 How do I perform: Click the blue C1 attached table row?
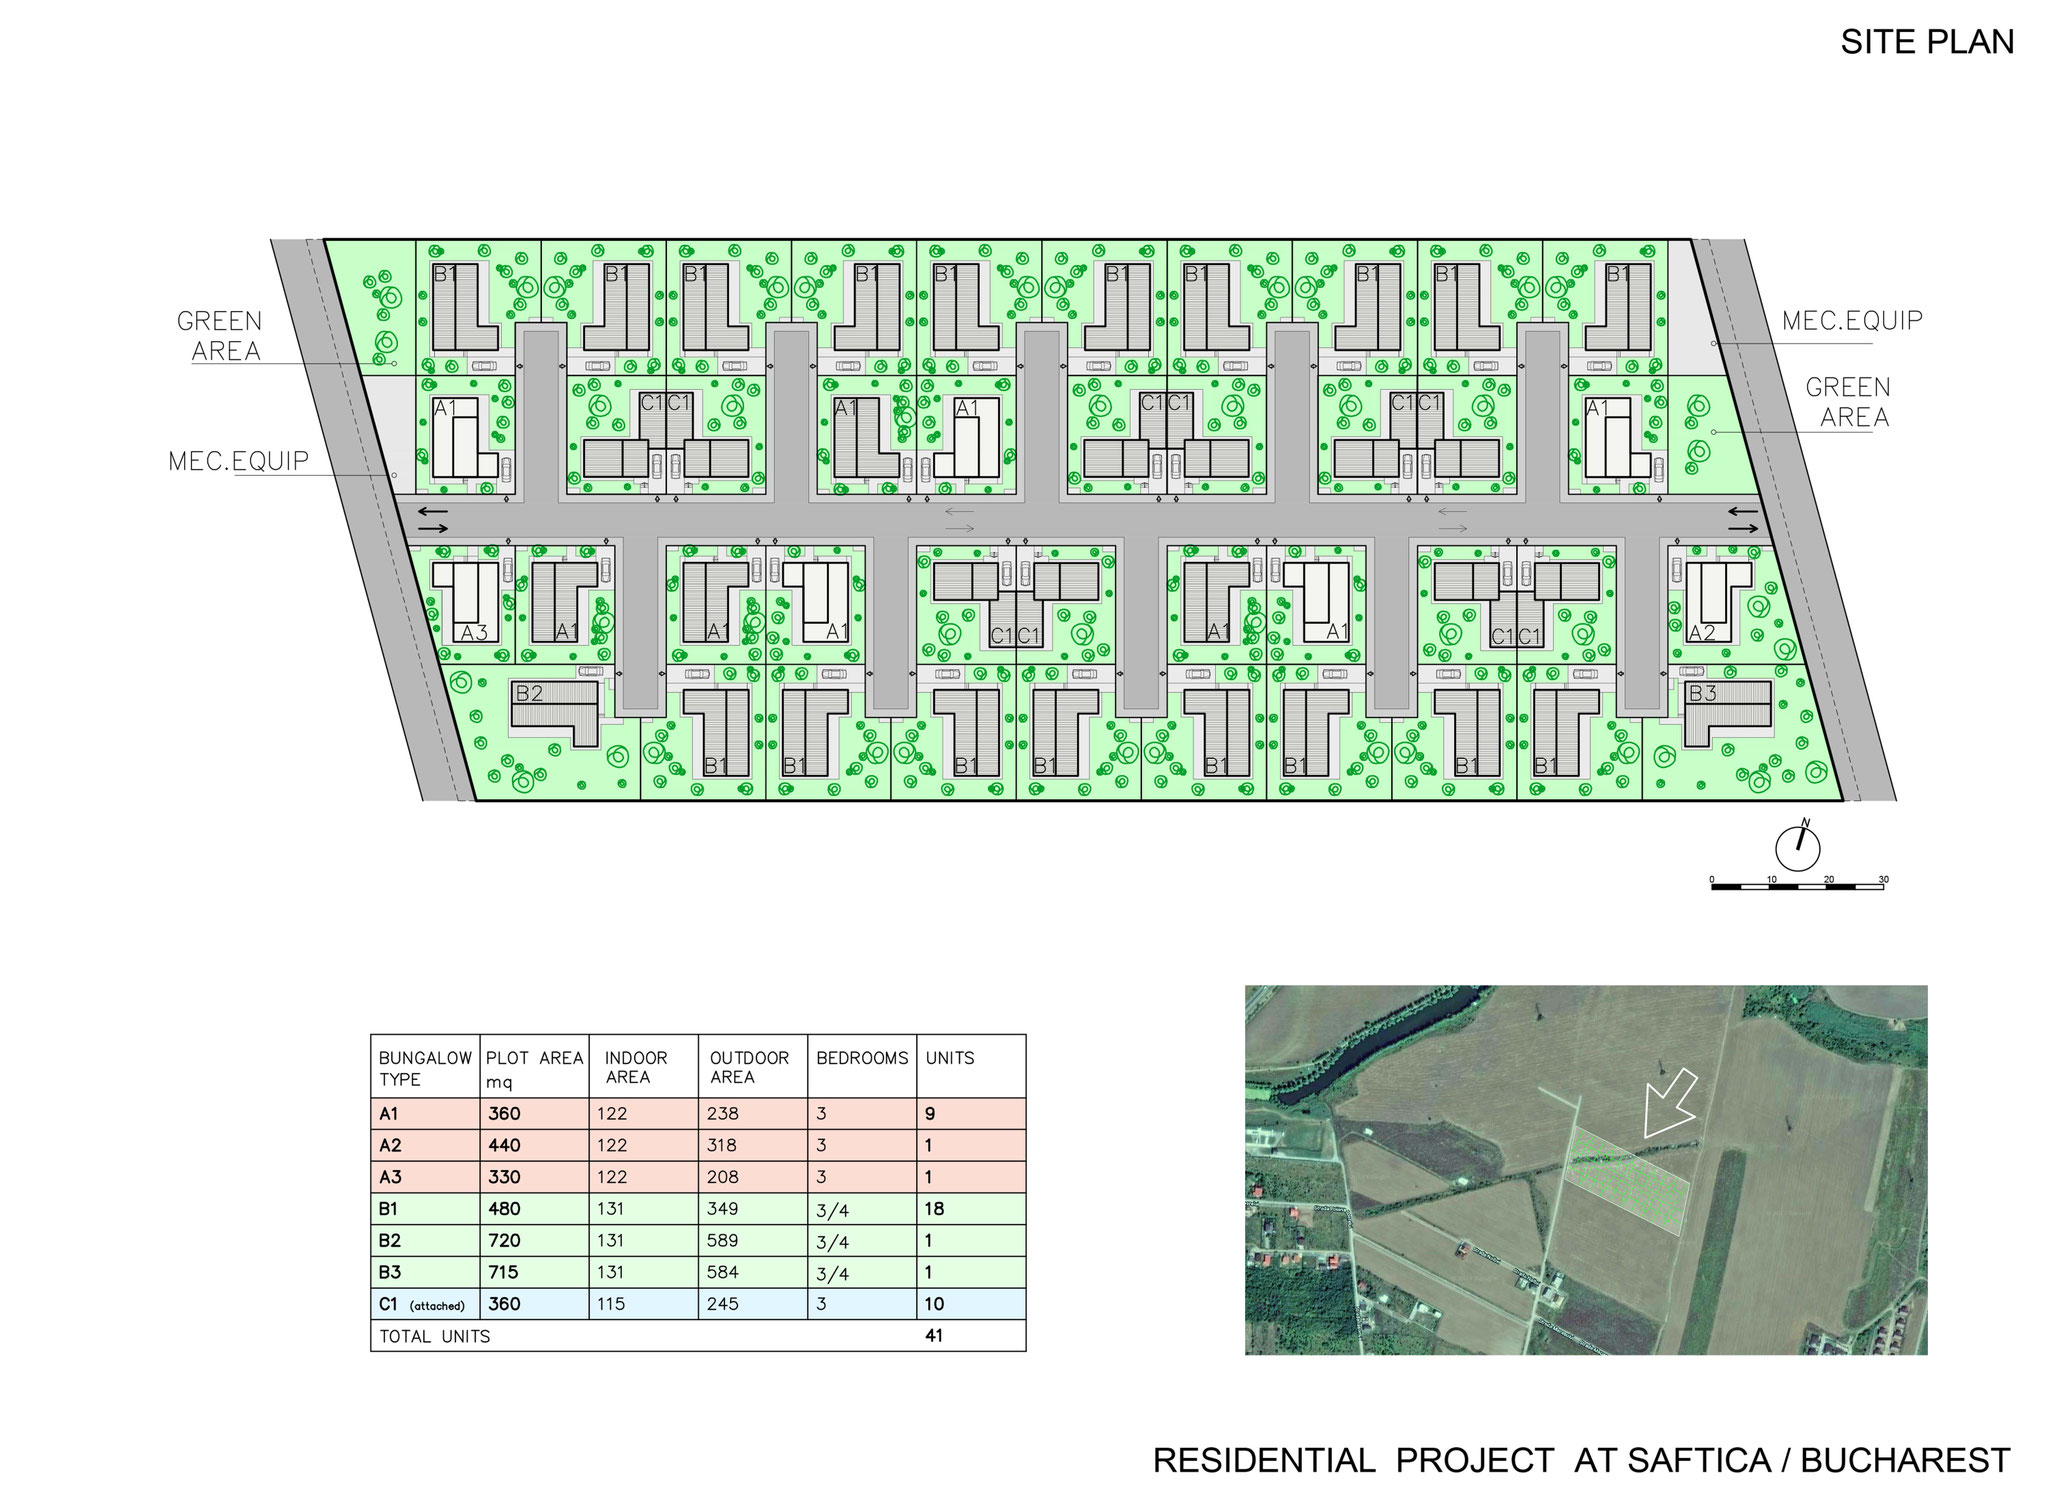697,1304
